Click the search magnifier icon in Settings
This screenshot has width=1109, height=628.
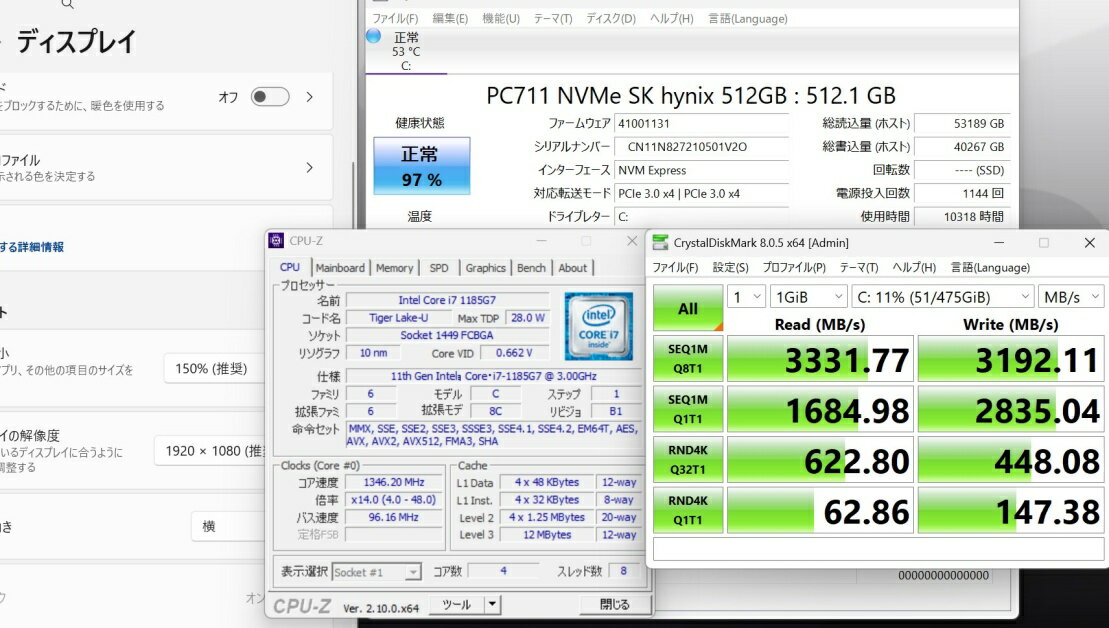67,4
